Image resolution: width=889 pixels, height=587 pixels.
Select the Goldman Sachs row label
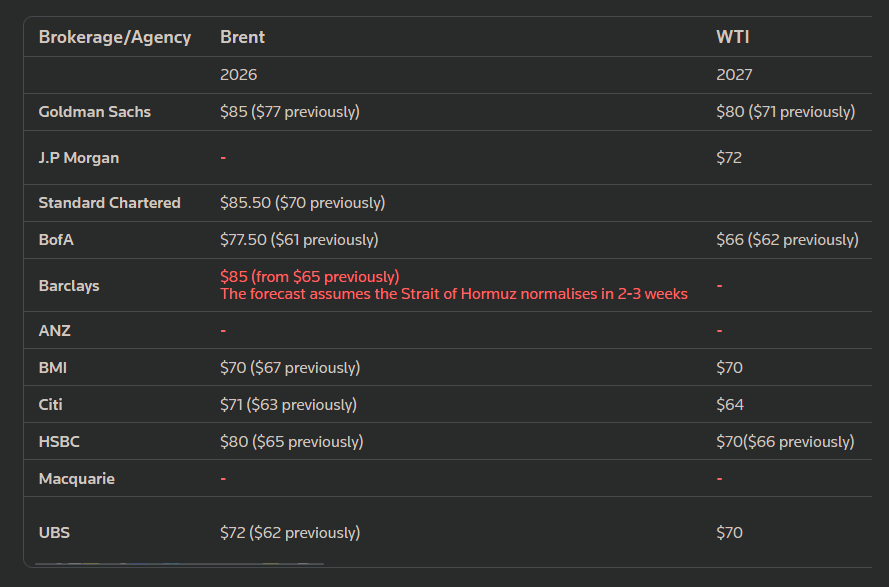click(x=94, y=112)
